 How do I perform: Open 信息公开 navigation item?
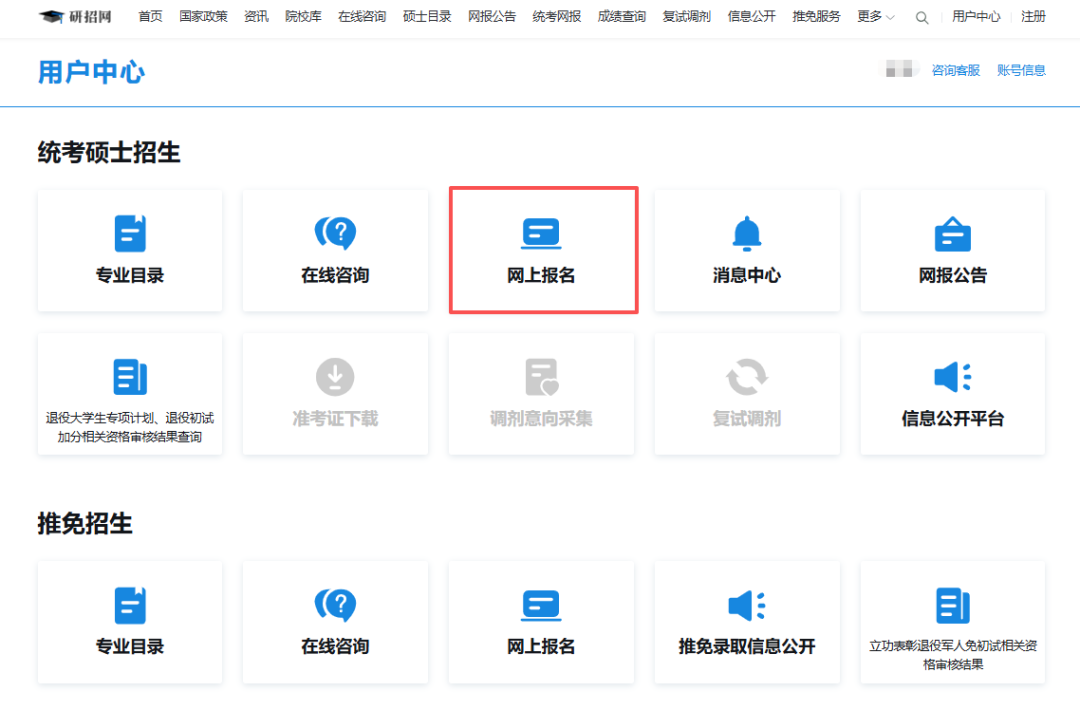pyautogui.click(x=751, y=17)
